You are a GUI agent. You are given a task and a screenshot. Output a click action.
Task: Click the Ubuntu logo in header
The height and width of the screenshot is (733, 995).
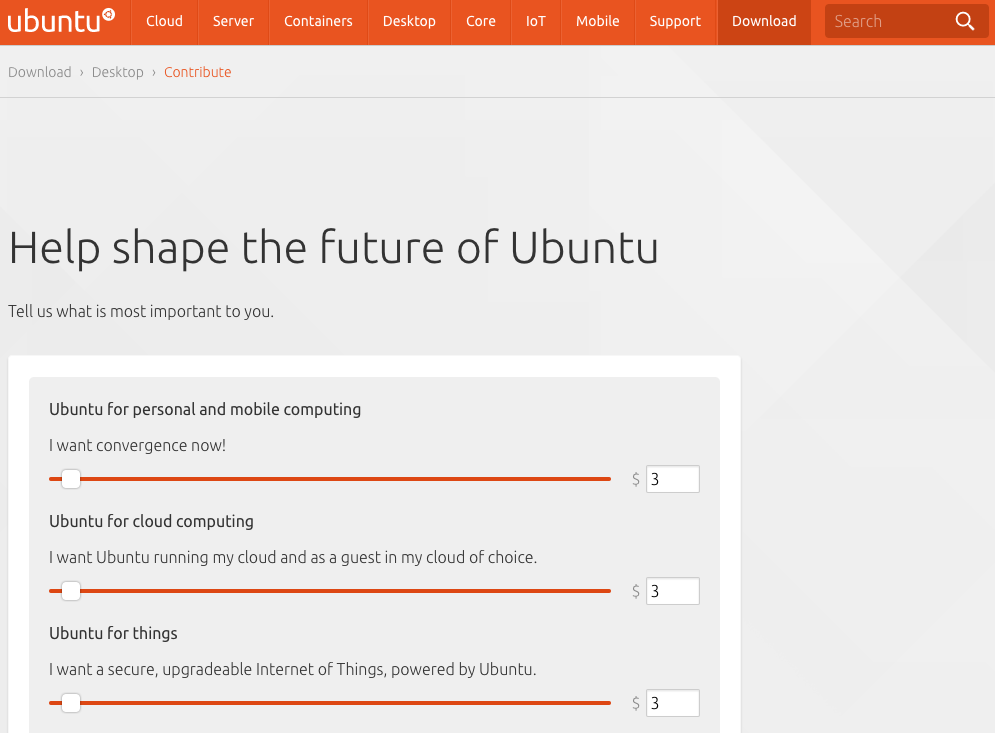coord(61,21)
